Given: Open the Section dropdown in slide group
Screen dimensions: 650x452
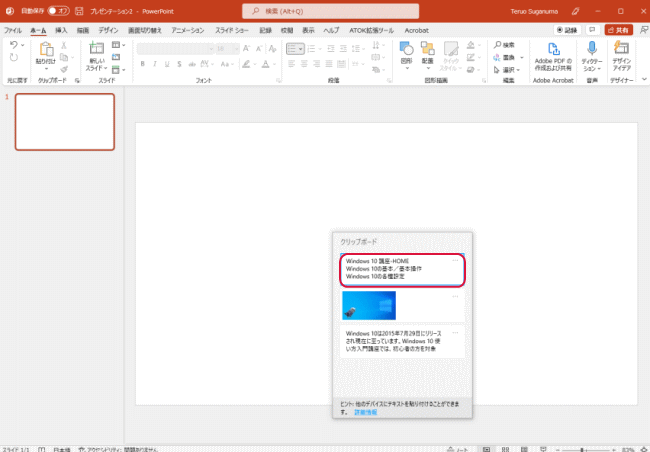Looking at the screenshot, I should (119, 69).
